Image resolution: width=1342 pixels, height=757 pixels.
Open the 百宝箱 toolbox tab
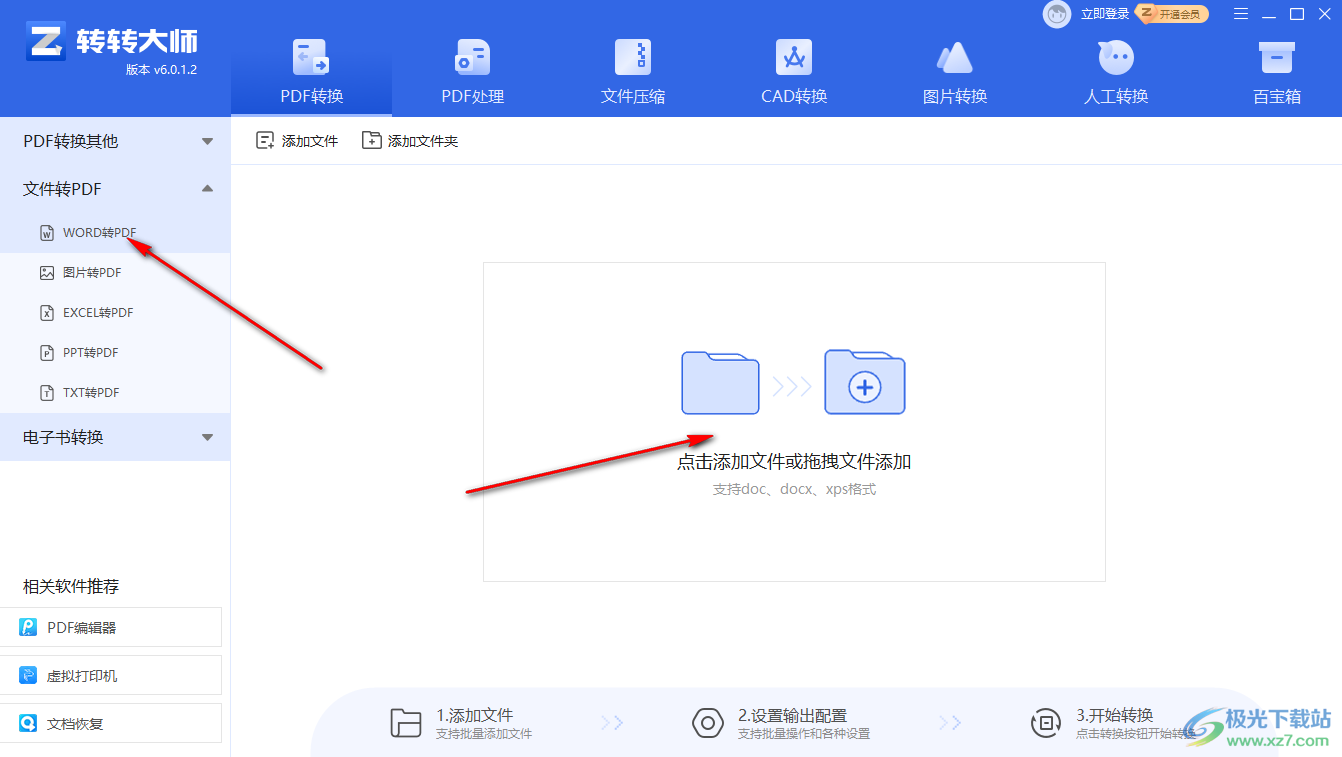[1277, 72]
